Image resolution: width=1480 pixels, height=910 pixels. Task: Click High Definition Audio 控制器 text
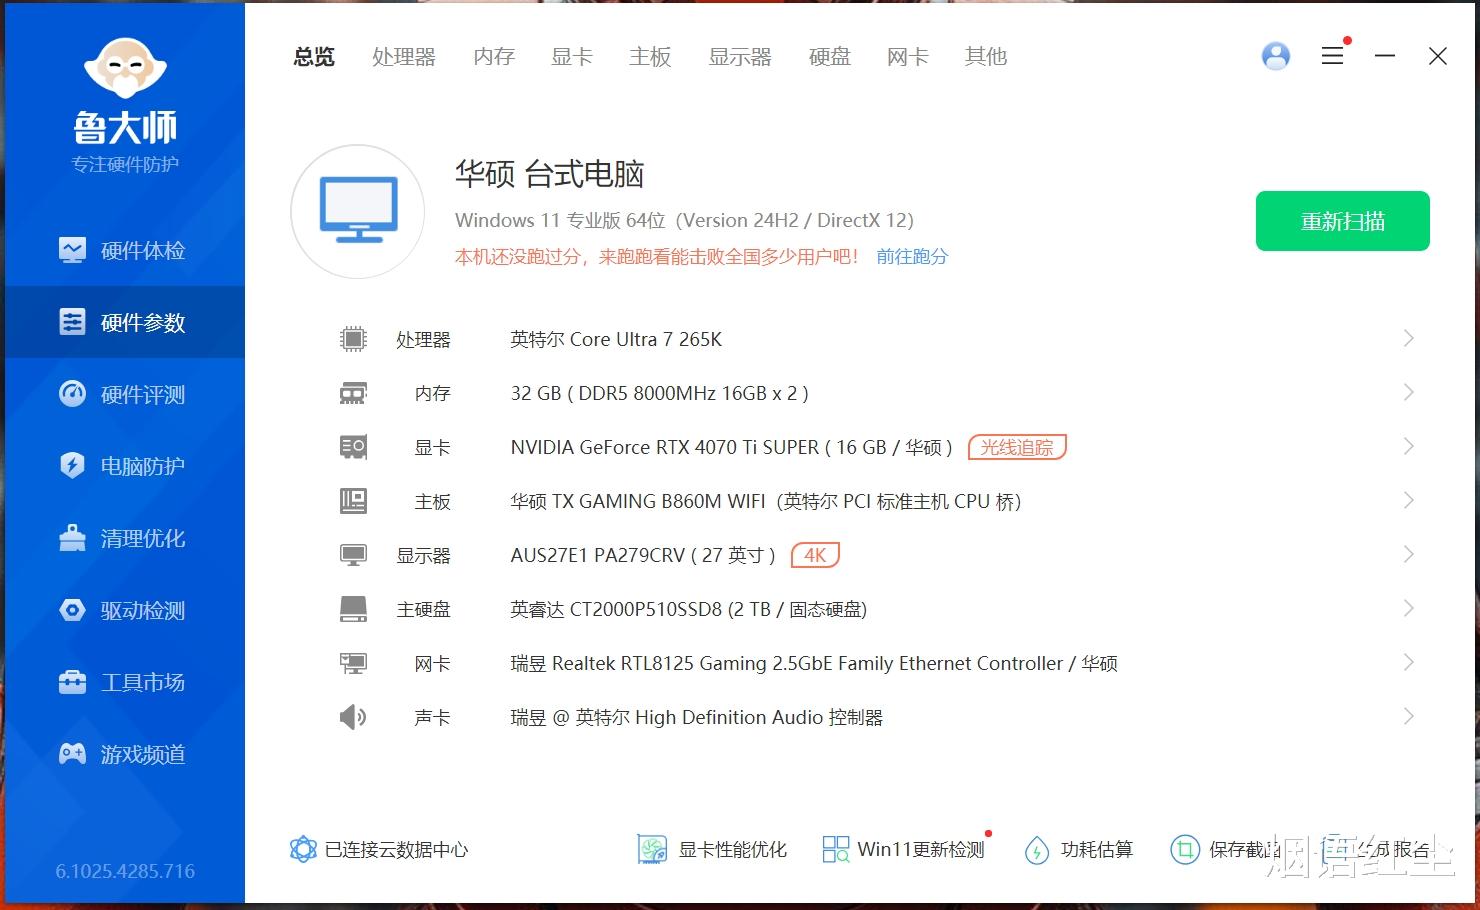(x=697, y=717)
